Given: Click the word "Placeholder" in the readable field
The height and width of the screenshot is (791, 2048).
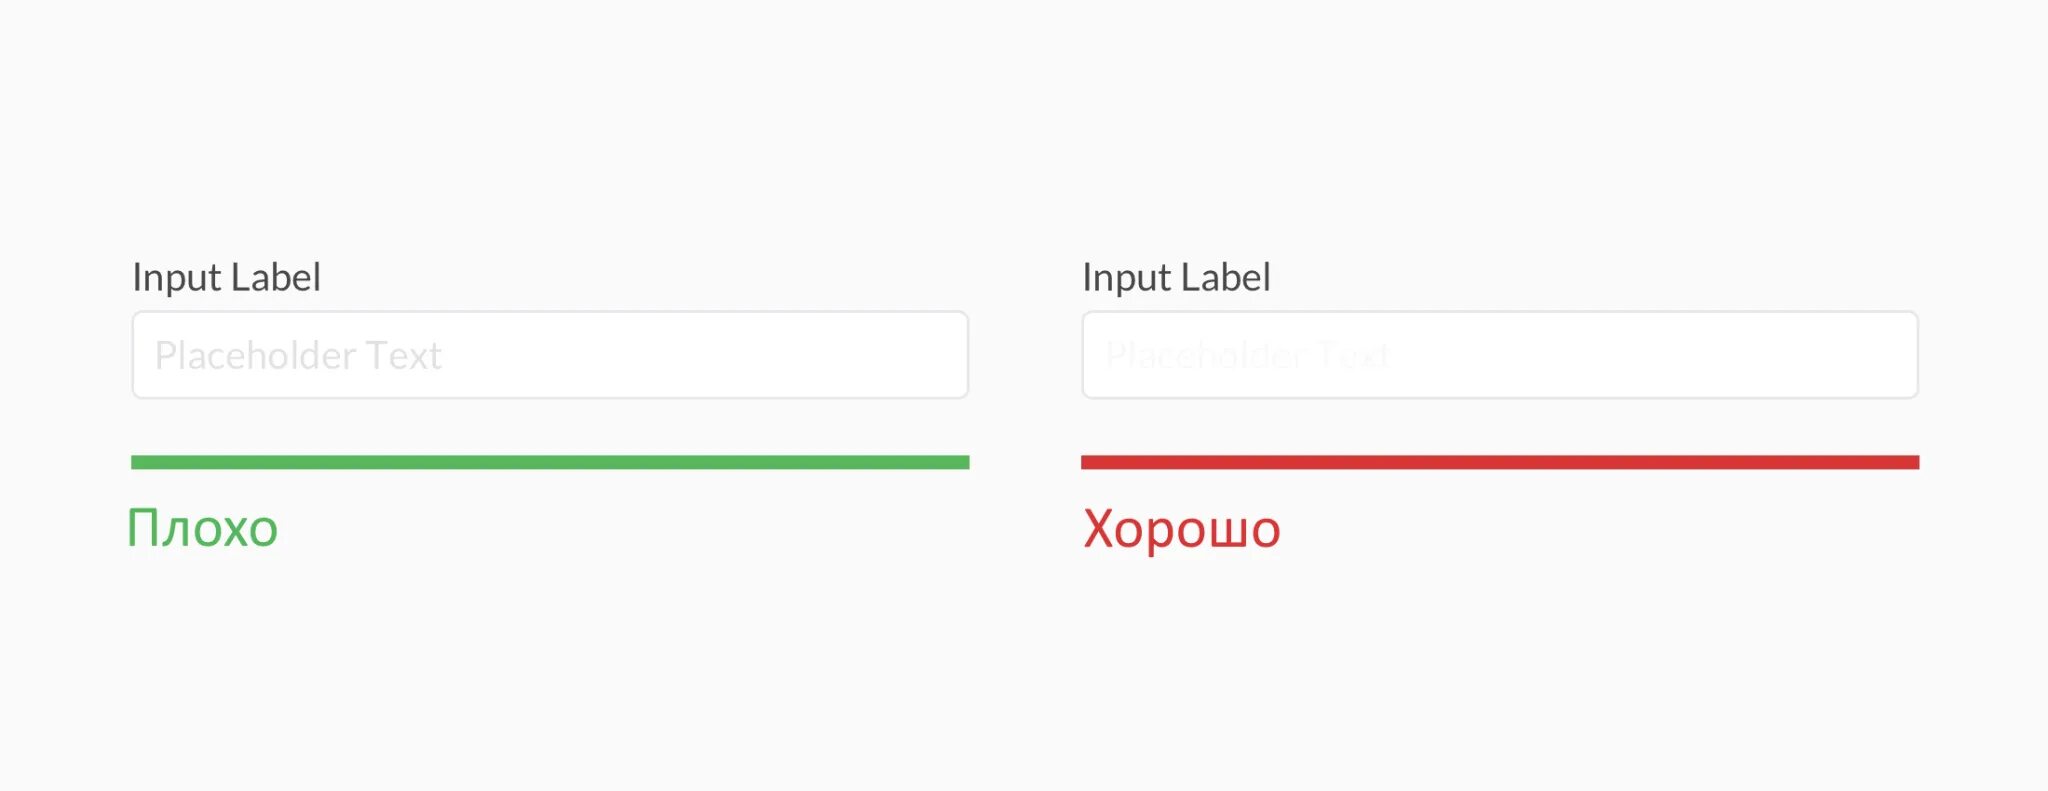Looking at the screenshot, I should pos(255,356).
